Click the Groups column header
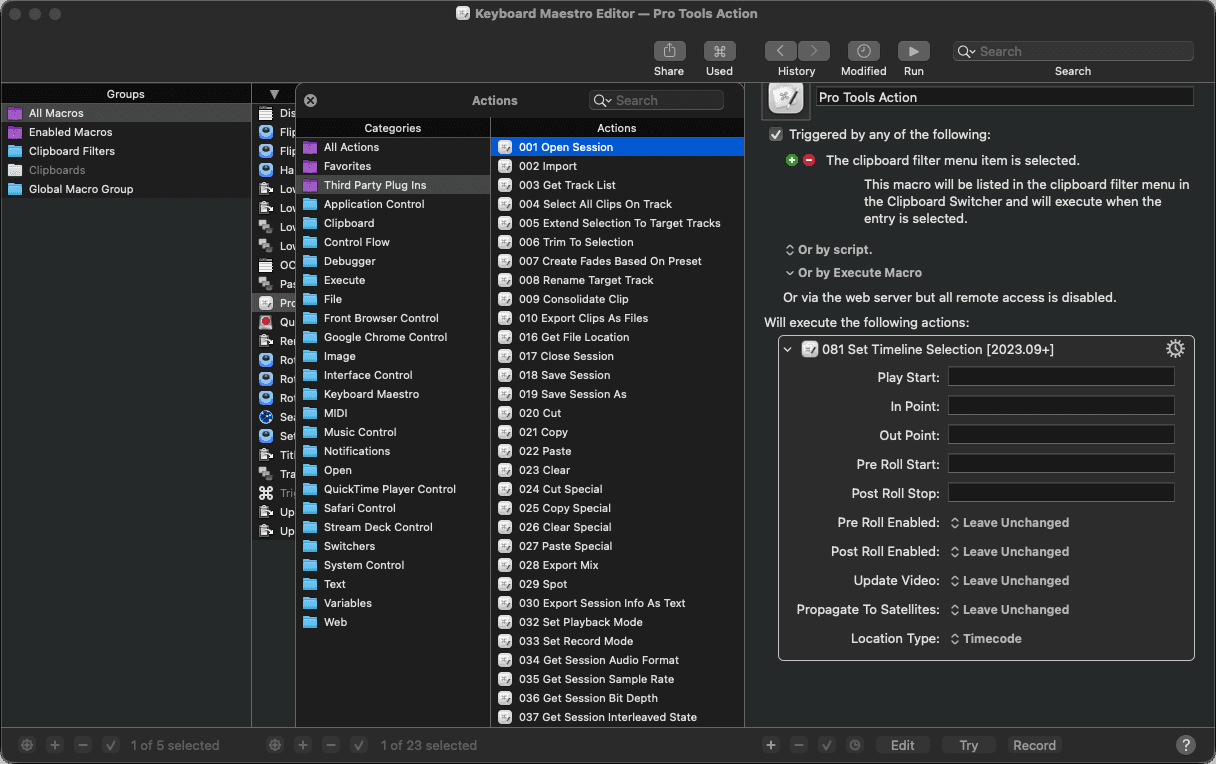Screen dimensions: 1216x764 pyautogui.click(x=125, y=94)
